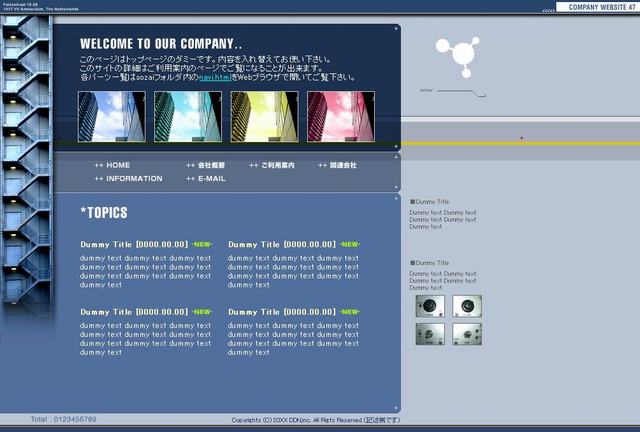
Task: Open the yellow-tinted building thumbnail
Action: (264, 117)
